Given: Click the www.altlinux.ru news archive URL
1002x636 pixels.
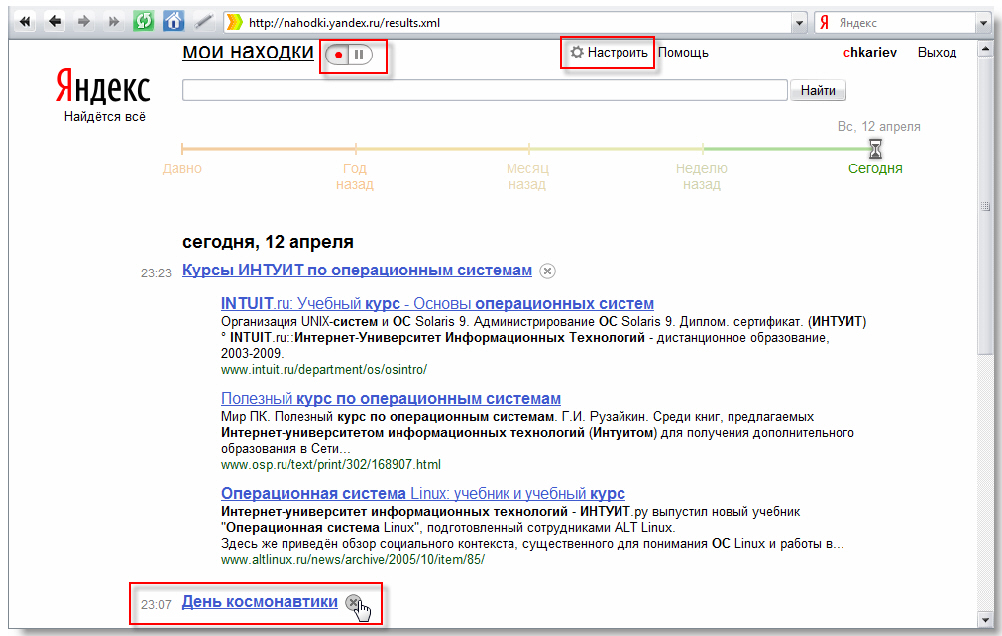Looking at the screenshot, I should (353, 559).
